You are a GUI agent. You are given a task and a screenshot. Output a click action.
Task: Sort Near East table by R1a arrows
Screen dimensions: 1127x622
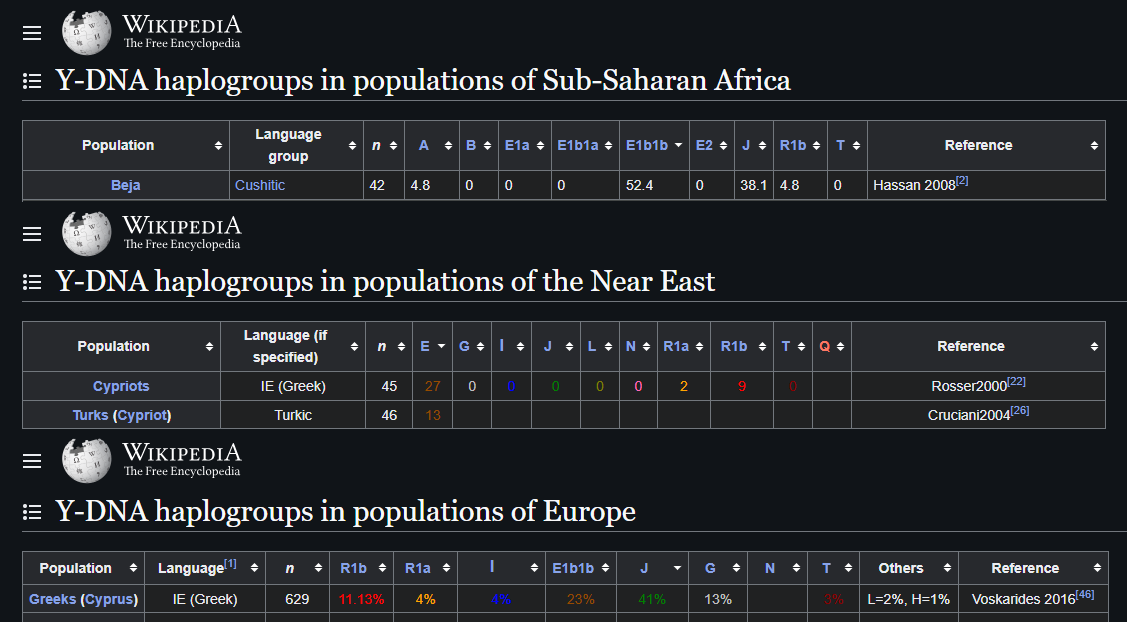tap(699, 347)
